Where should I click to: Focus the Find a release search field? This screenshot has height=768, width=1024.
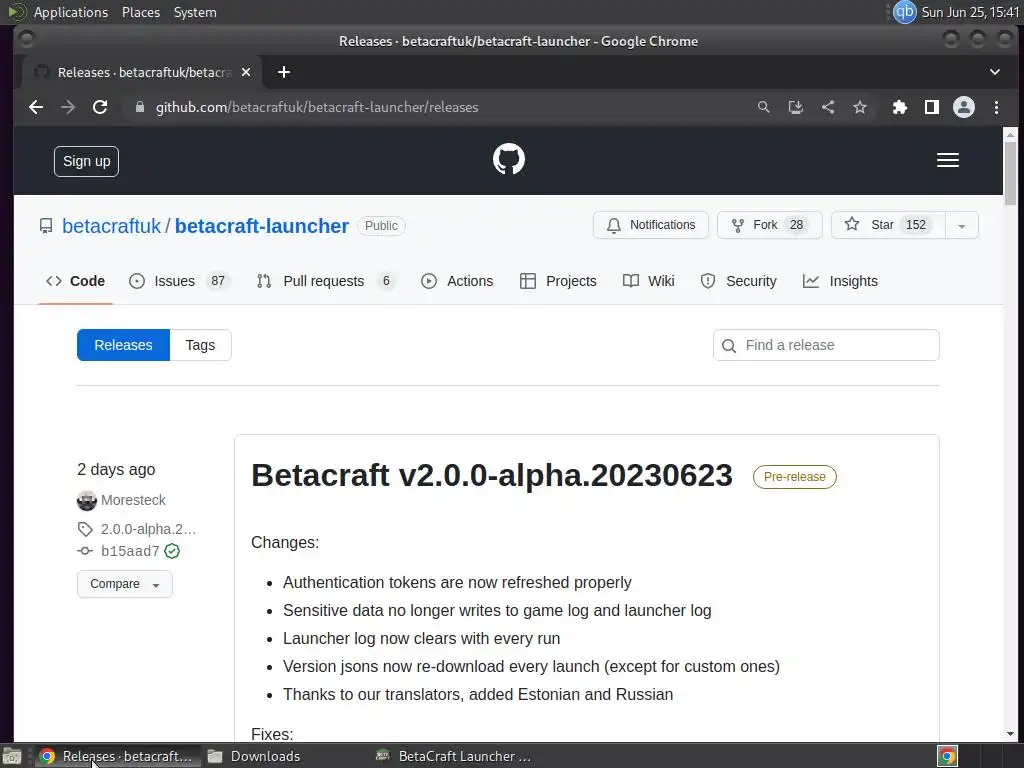pos(826,345)
